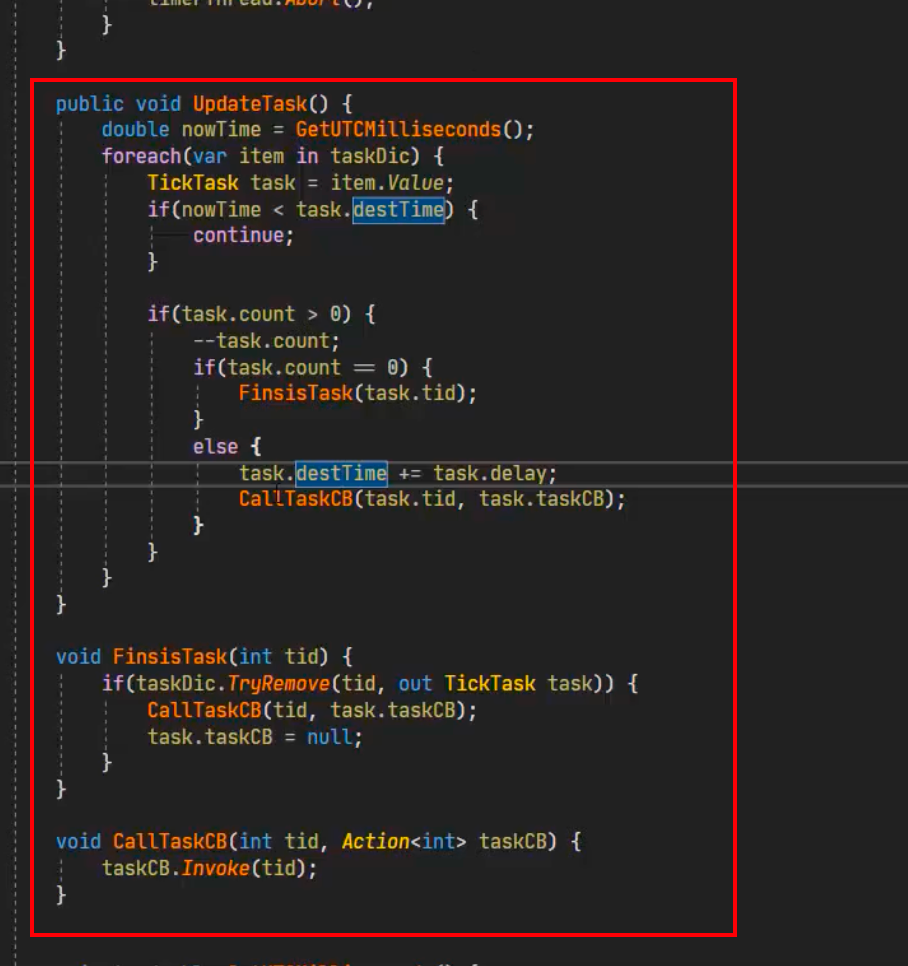Click the continue keyword
This screenshot has width=908, height=966.
coord(238,236)
